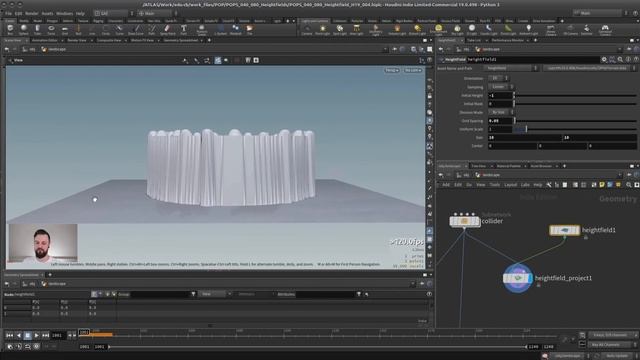Open the Persp camera dropdown in viewport

392,70
